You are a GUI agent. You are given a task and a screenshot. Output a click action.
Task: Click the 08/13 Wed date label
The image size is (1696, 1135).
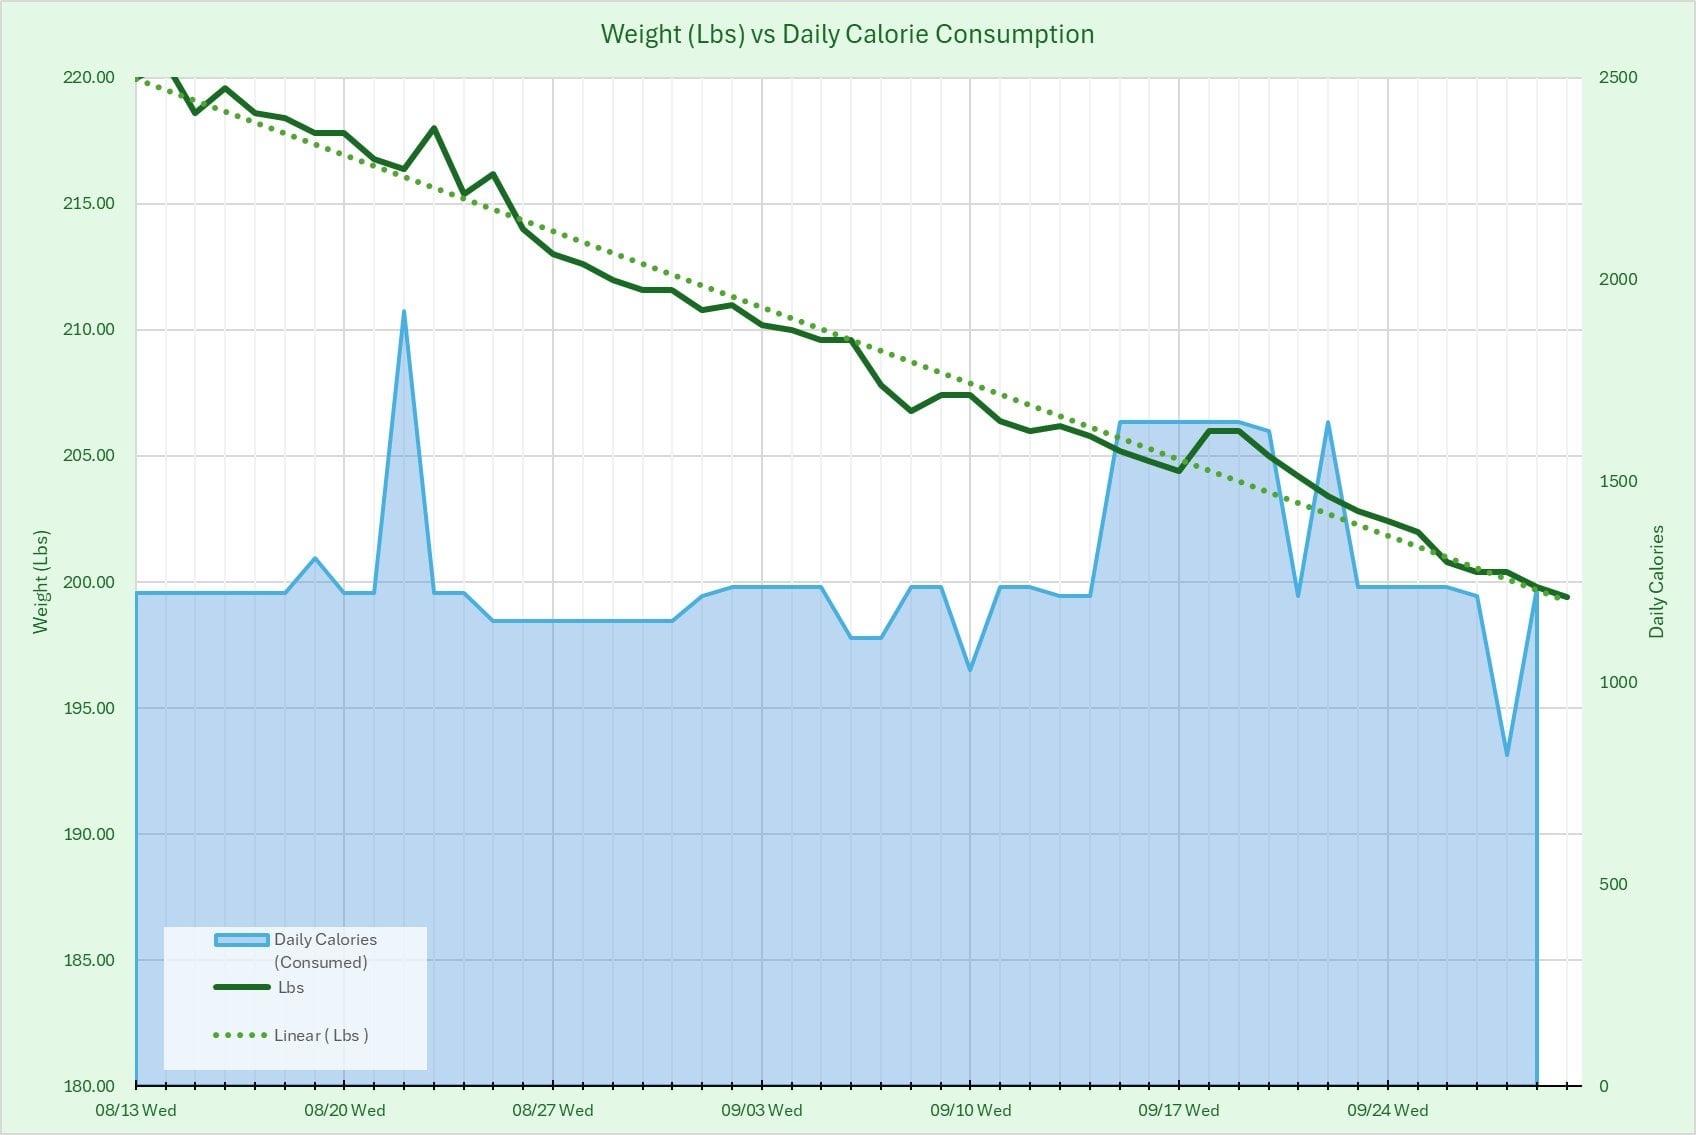tap(136, 1110)
